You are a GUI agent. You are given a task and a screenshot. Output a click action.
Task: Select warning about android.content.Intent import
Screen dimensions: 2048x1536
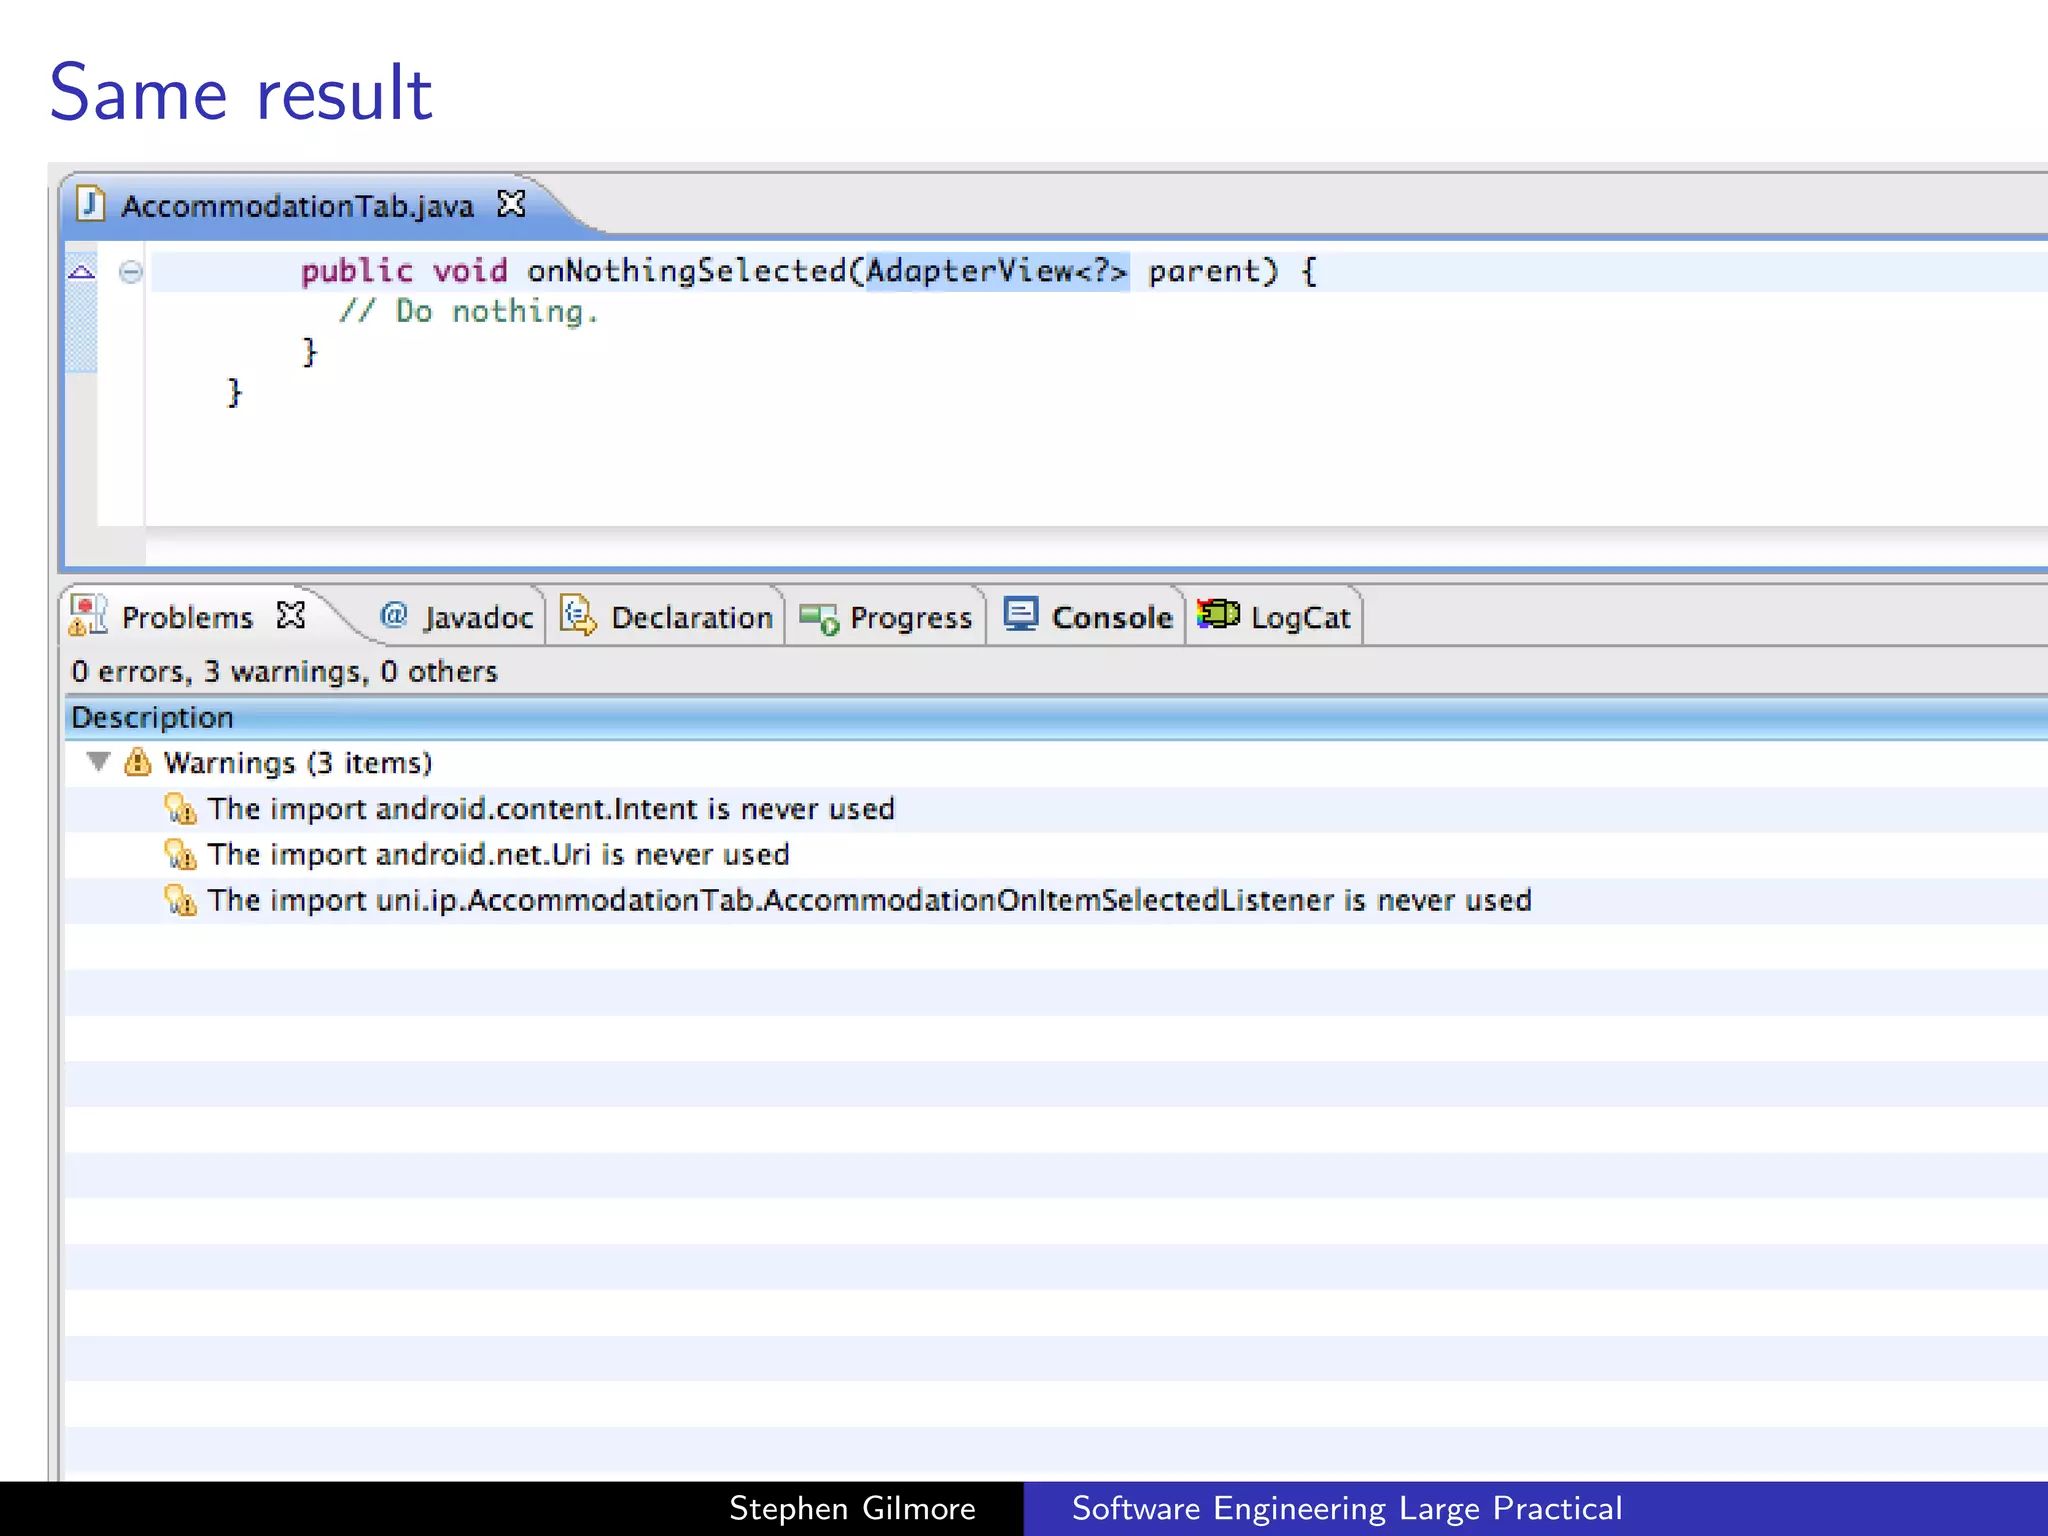point(1056,809)
